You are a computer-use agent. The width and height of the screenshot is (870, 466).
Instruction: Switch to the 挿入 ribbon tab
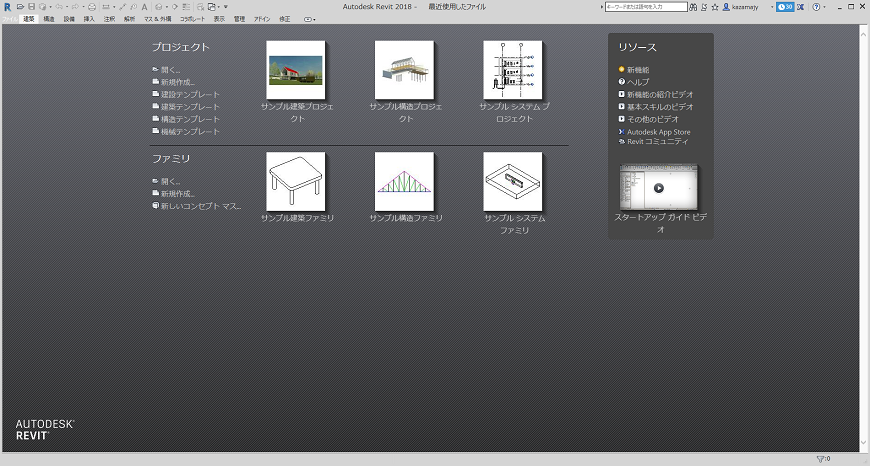click(89, 19)
